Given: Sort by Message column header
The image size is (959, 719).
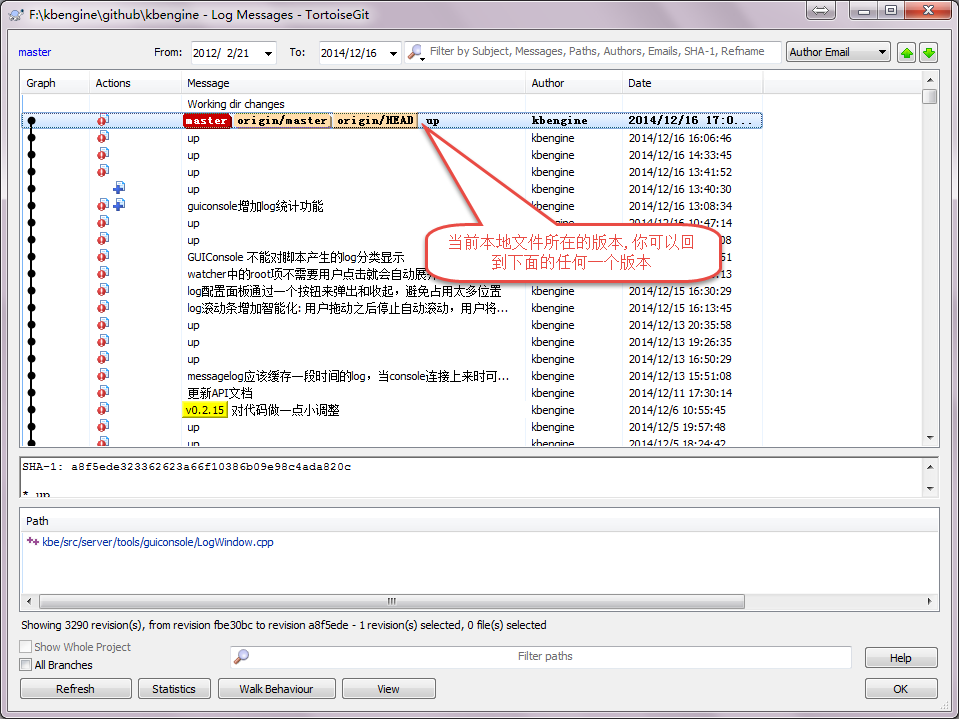Looking at the screenshot, I should 353,83.
